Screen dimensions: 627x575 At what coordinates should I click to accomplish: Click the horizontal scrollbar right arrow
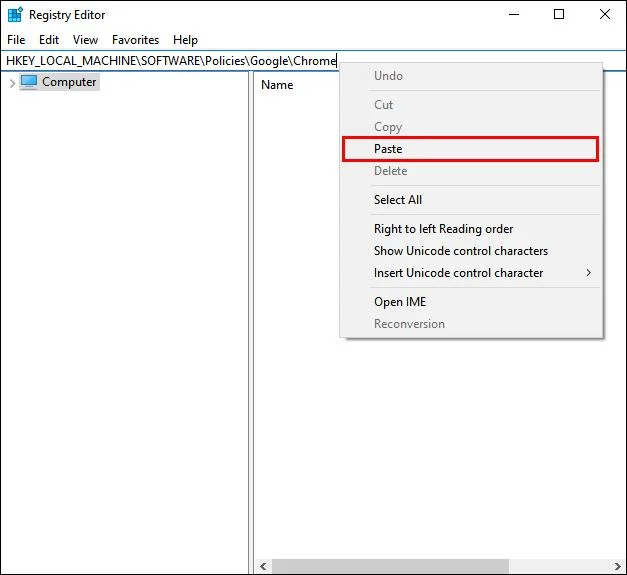click(x=617, y=566)
